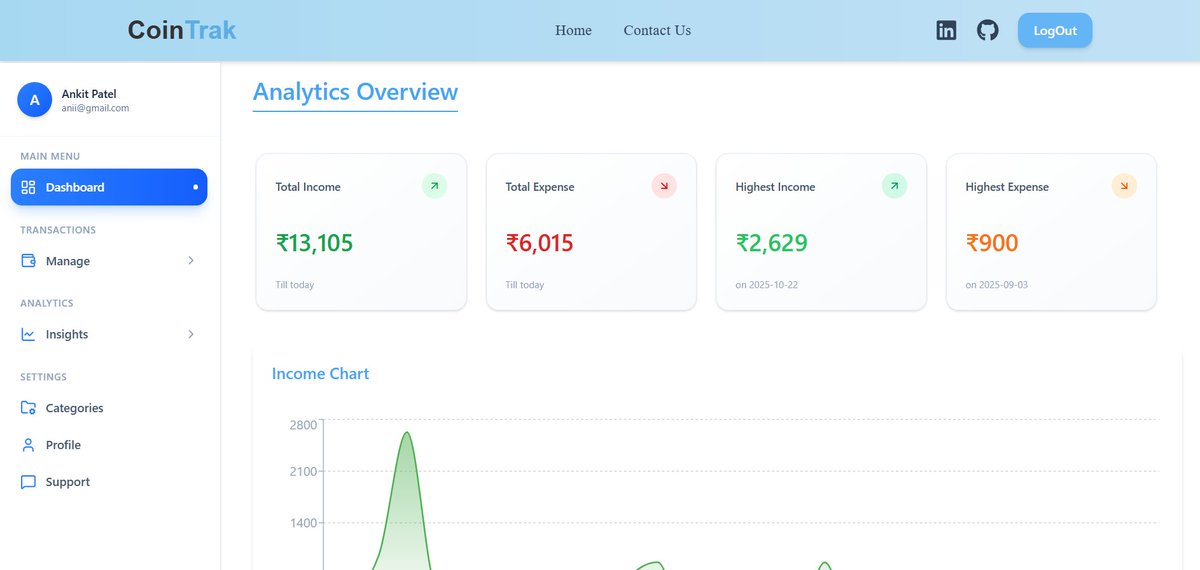Open the LinkedIn icon in header
The height and width of the screenshot is (570, 1200).
pos(946,30)
